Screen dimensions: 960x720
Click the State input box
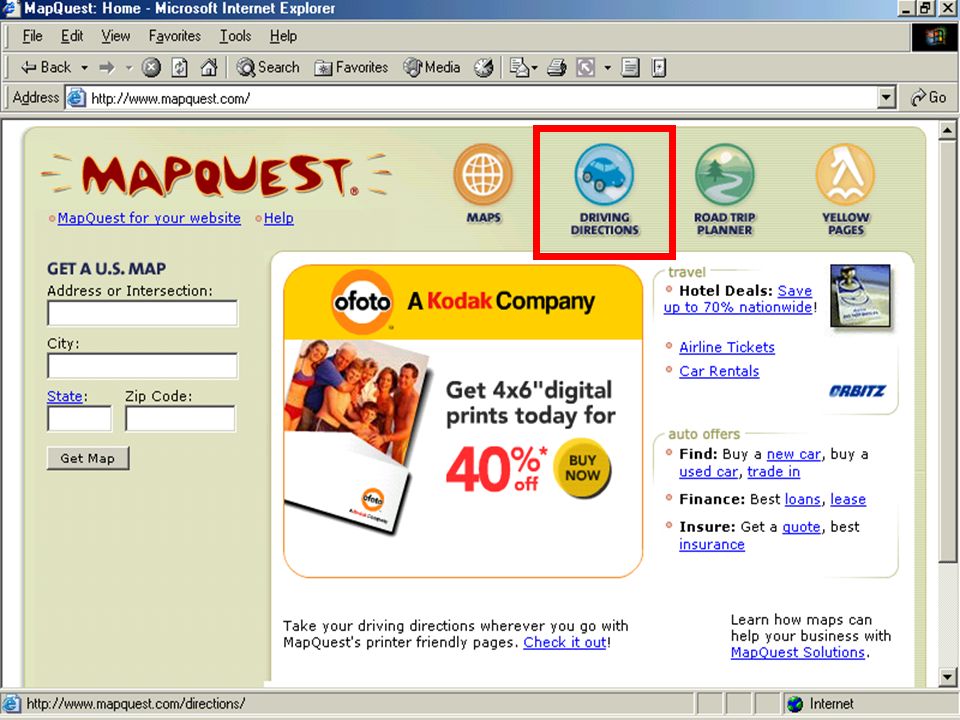(80, 419)
